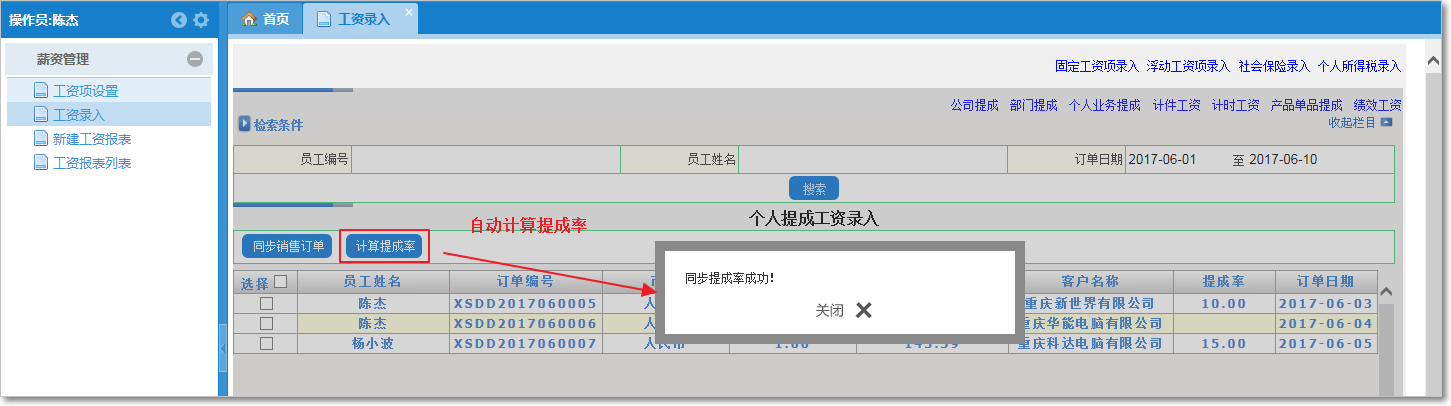Go to 产品单品提成 link
The height and width of the screenshot is (406, 1451).
(x=1306, y=105)
